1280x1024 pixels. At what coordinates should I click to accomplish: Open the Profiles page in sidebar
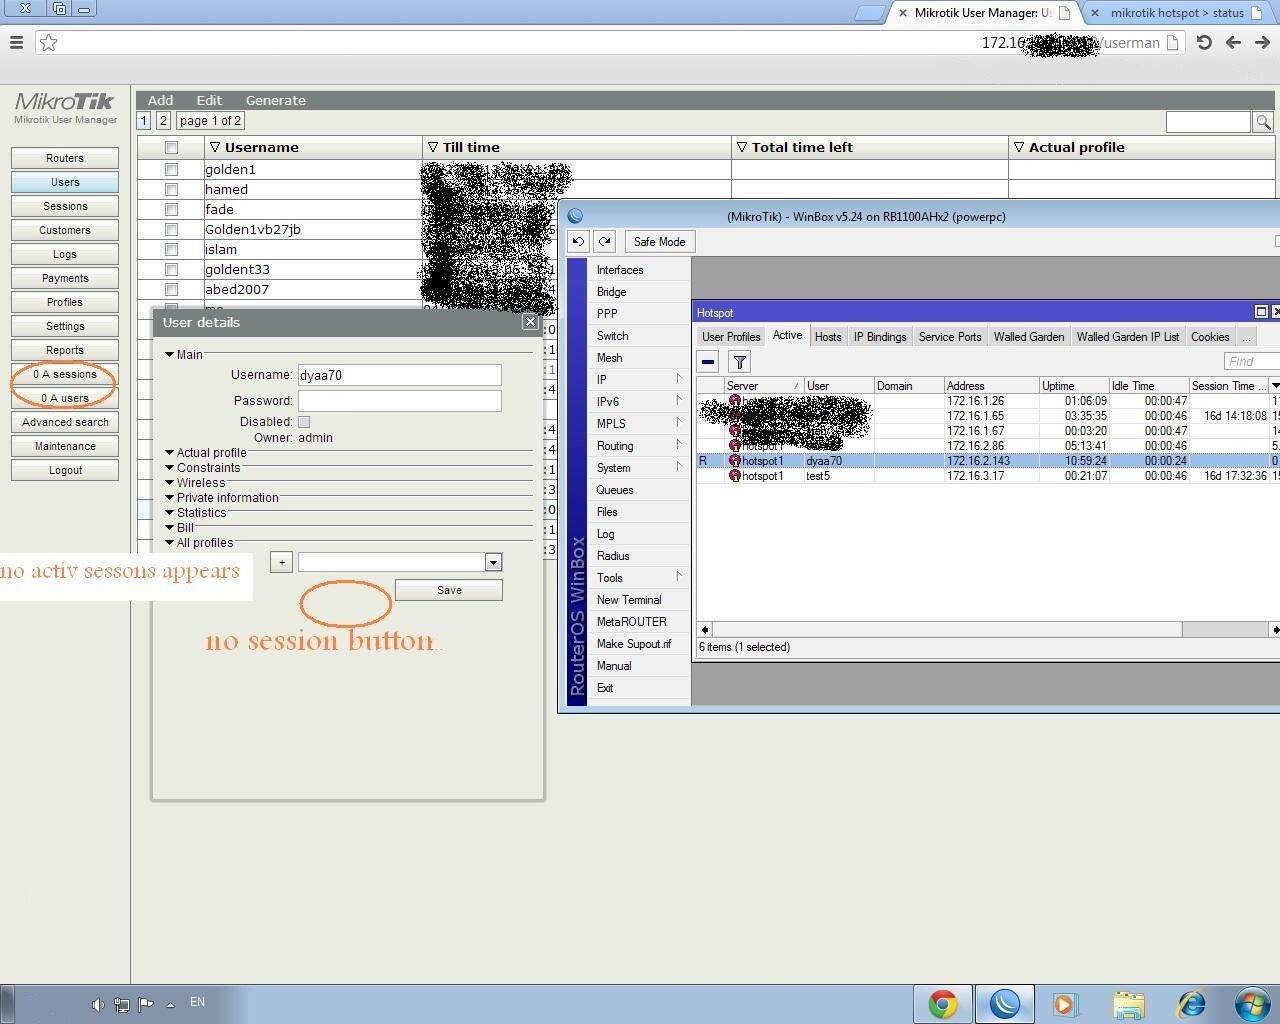pyautogui.click(x=65, y=302)
